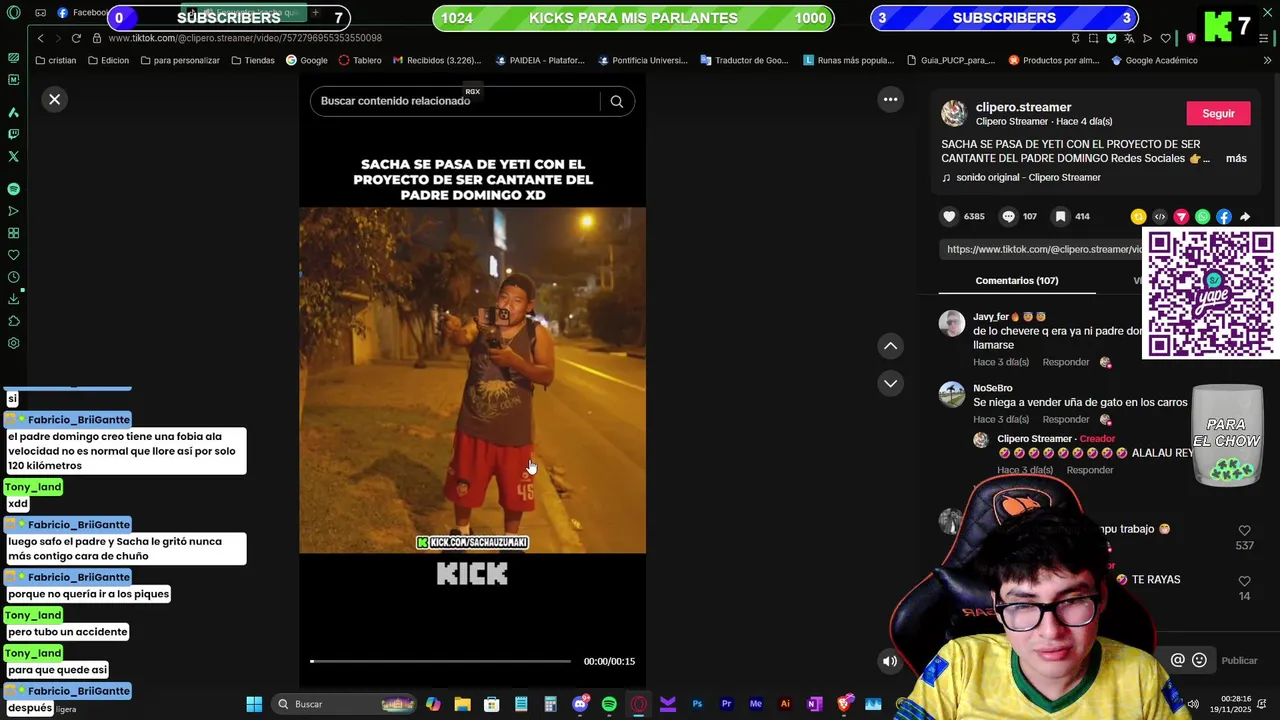Screen dimensions: 1280x720
Task: Open the sidebar downloads icon
Action: pyautogui.click(x=13, y=299)
